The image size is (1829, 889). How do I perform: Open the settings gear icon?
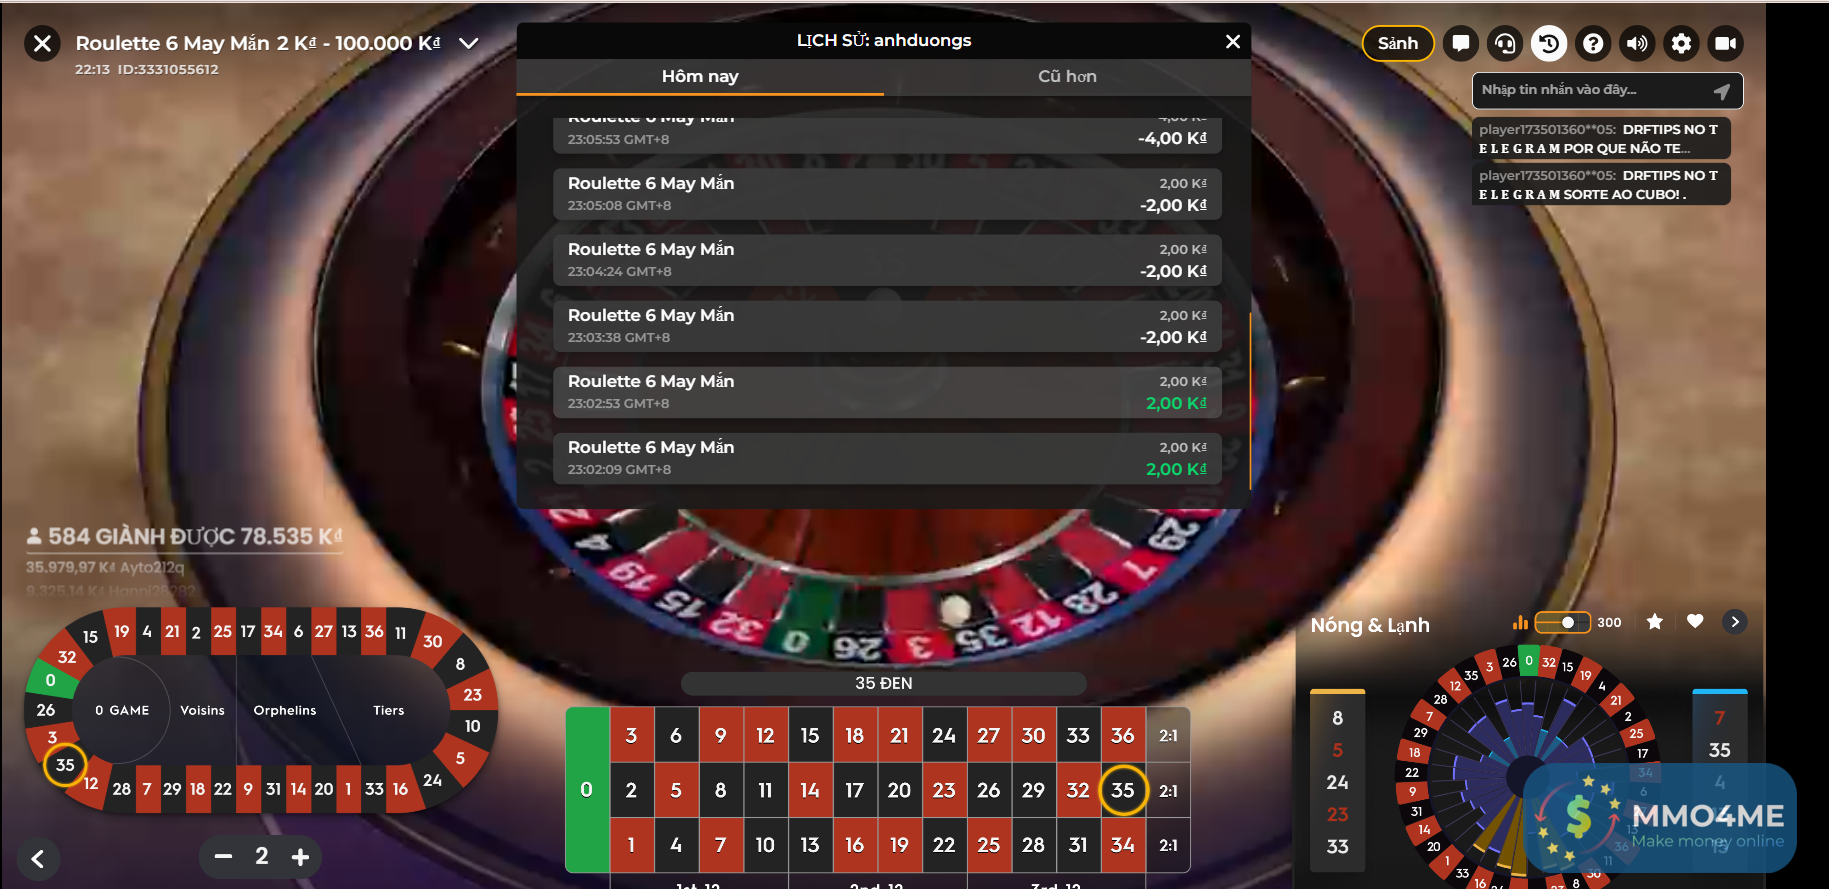click(x=1682, y=43)
